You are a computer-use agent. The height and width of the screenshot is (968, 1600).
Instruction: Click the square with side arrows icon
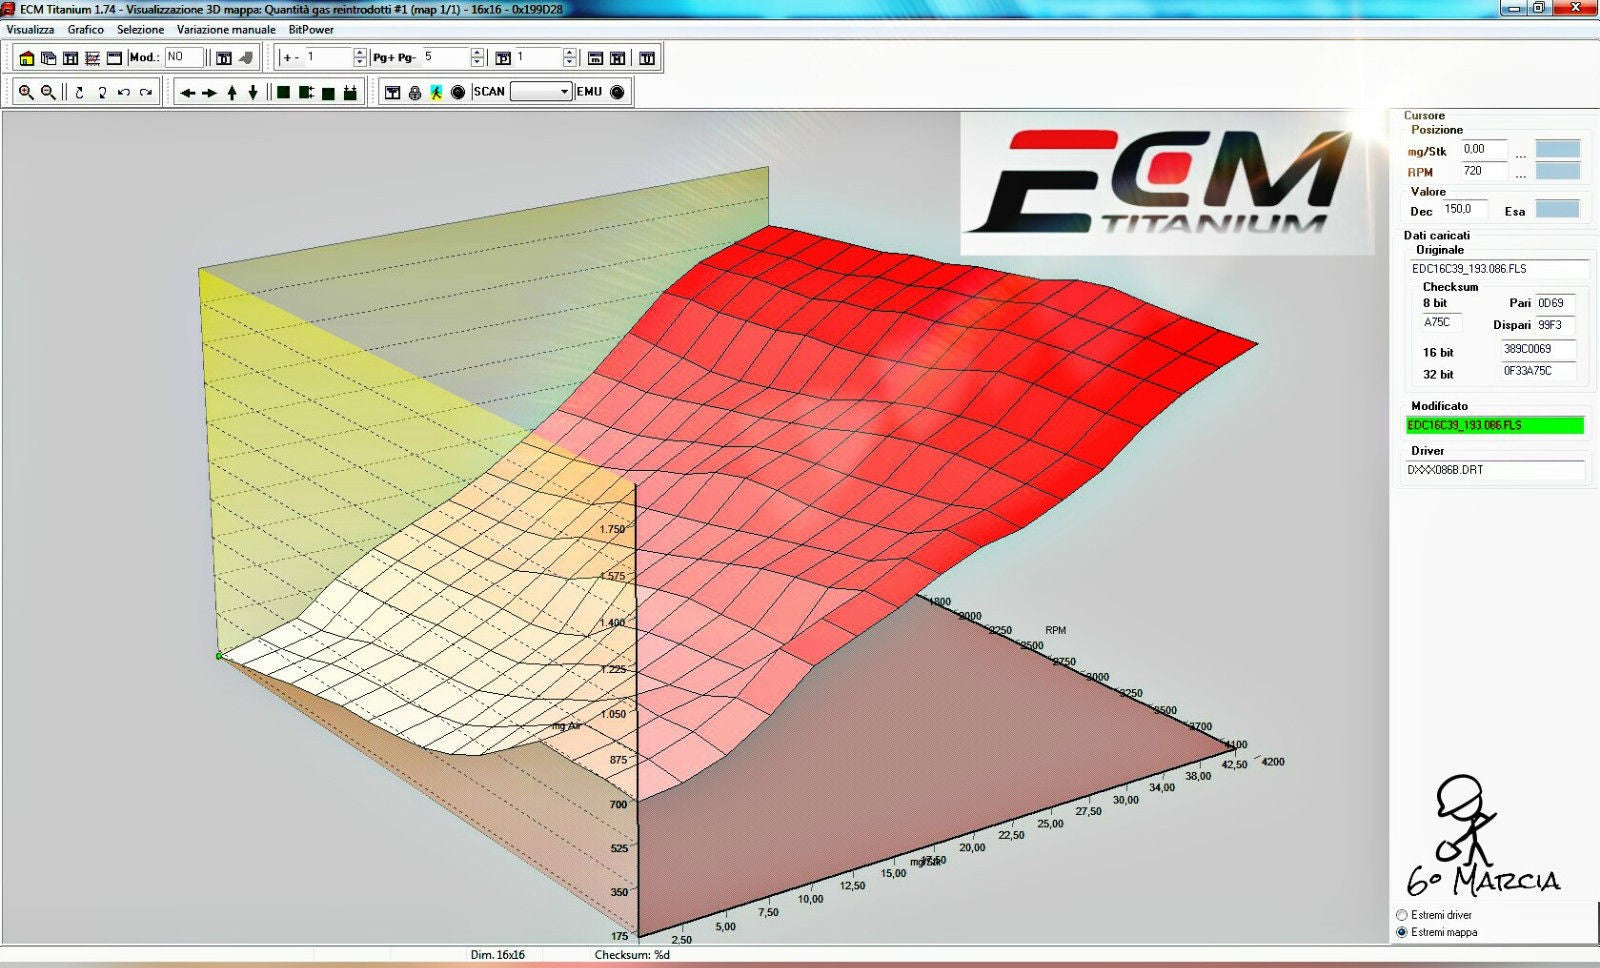tap(306, 92)
